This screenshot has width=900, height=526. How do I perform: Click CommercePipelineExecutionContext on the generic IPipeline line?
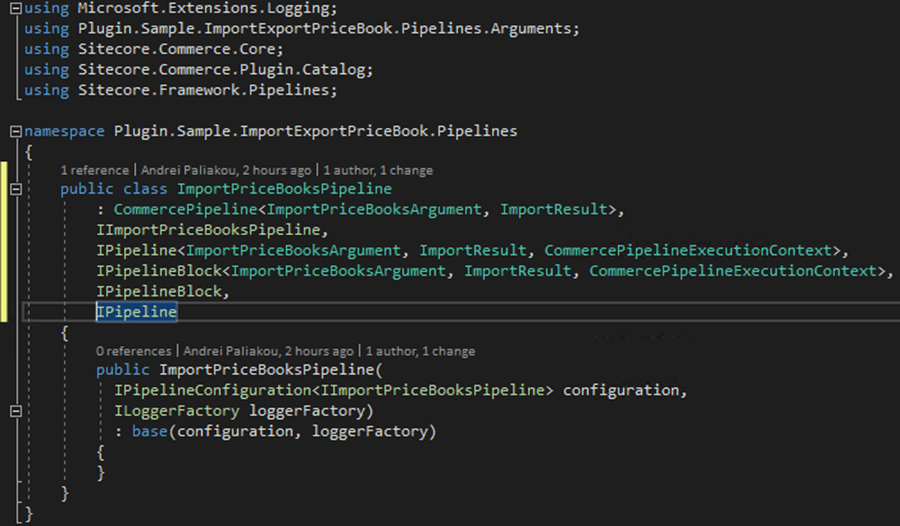[688, 251]
